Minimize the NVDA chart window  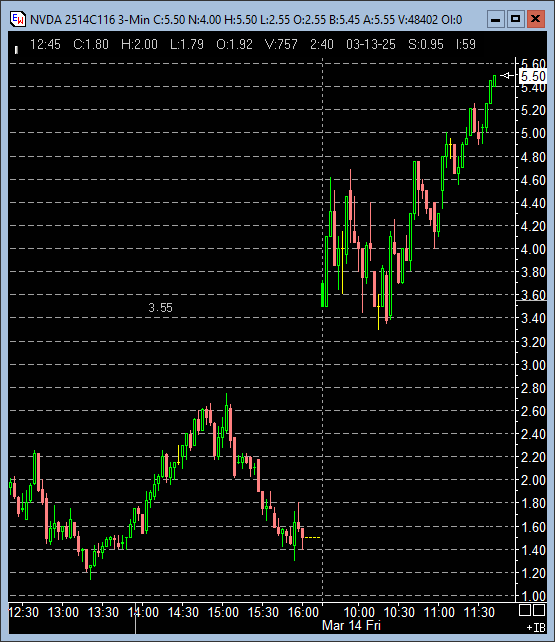(x=496, y=19)
